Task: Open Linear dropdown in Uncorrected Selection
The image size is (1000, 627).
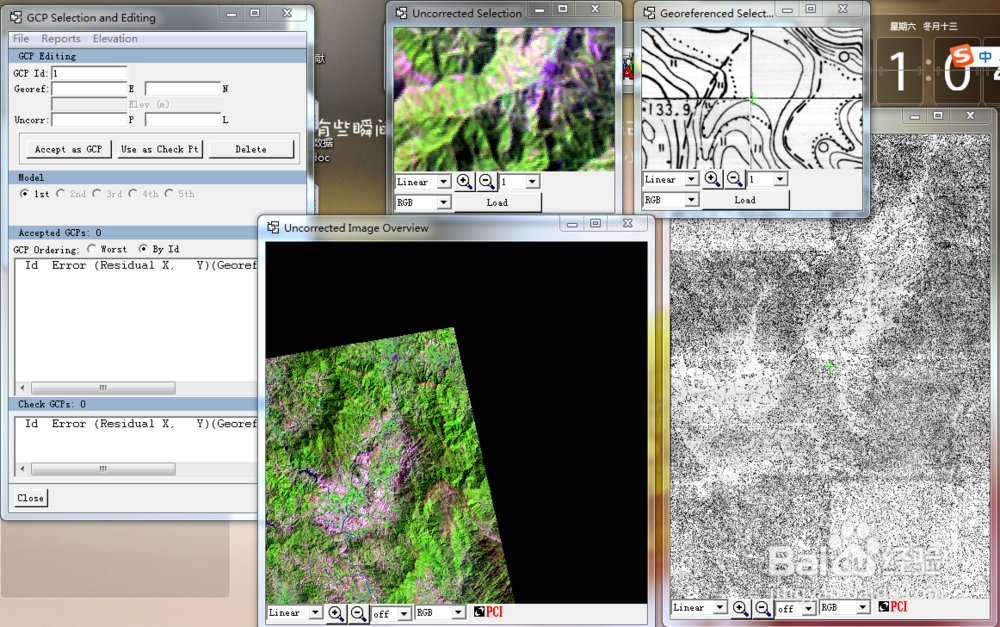Action: click(x=443, y=182)
